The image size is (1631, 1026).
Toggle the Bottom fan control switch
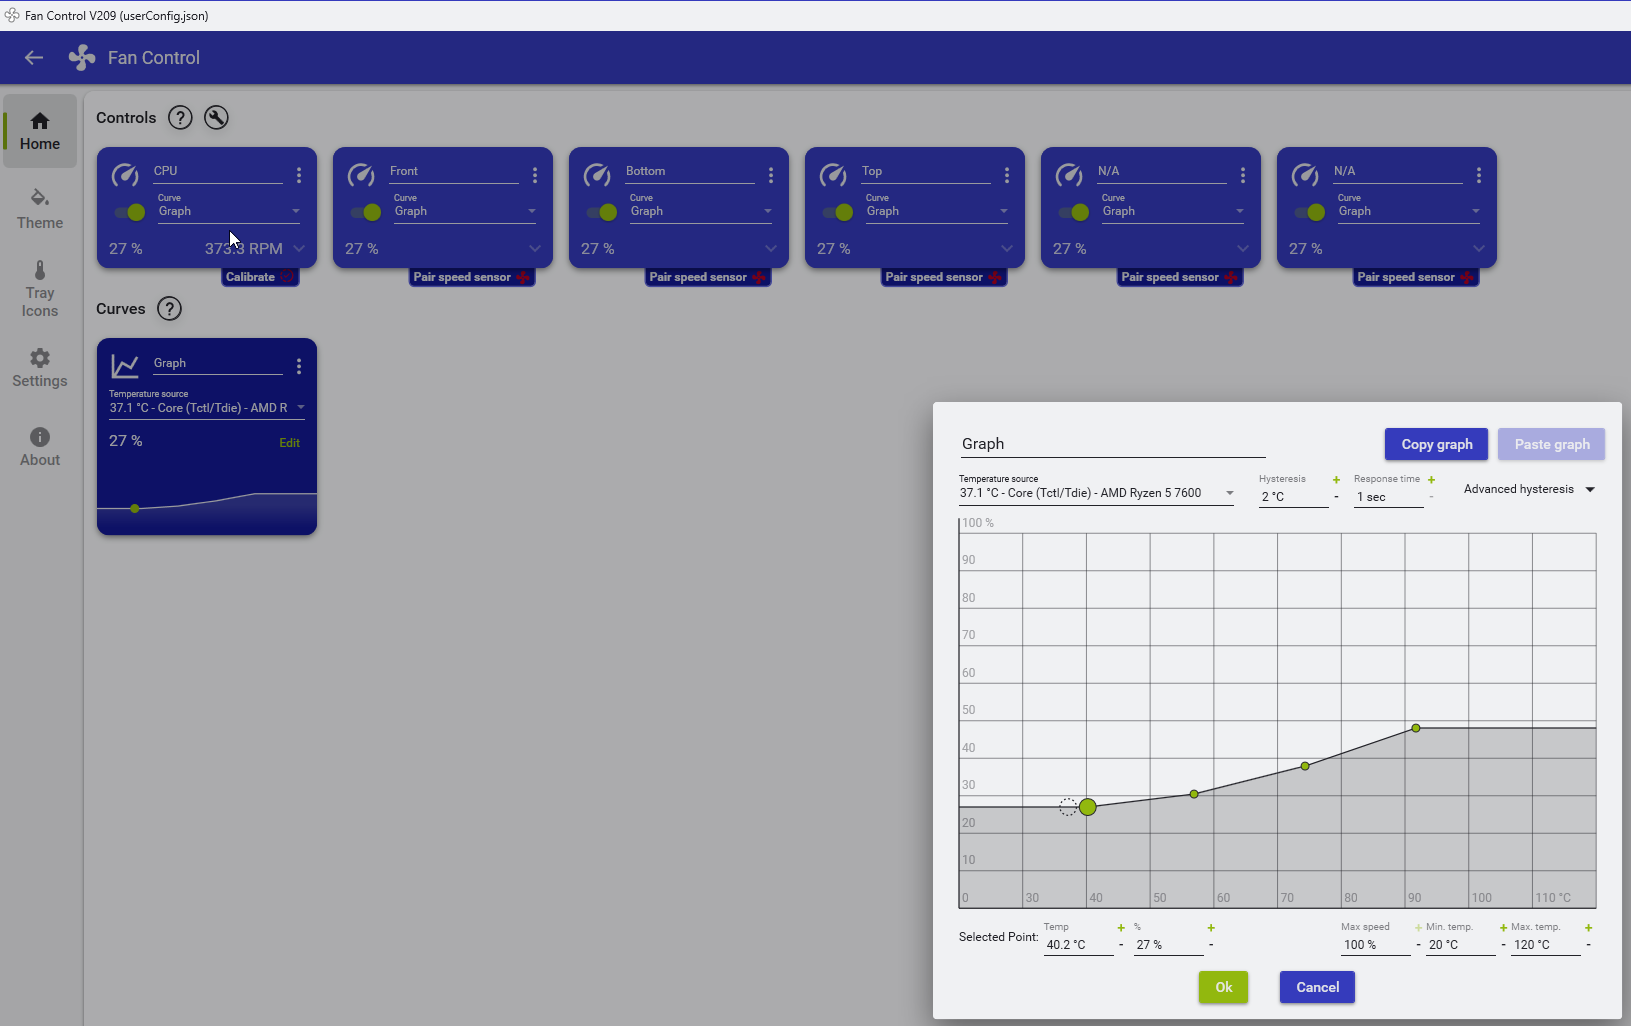(x=602, y=212)
